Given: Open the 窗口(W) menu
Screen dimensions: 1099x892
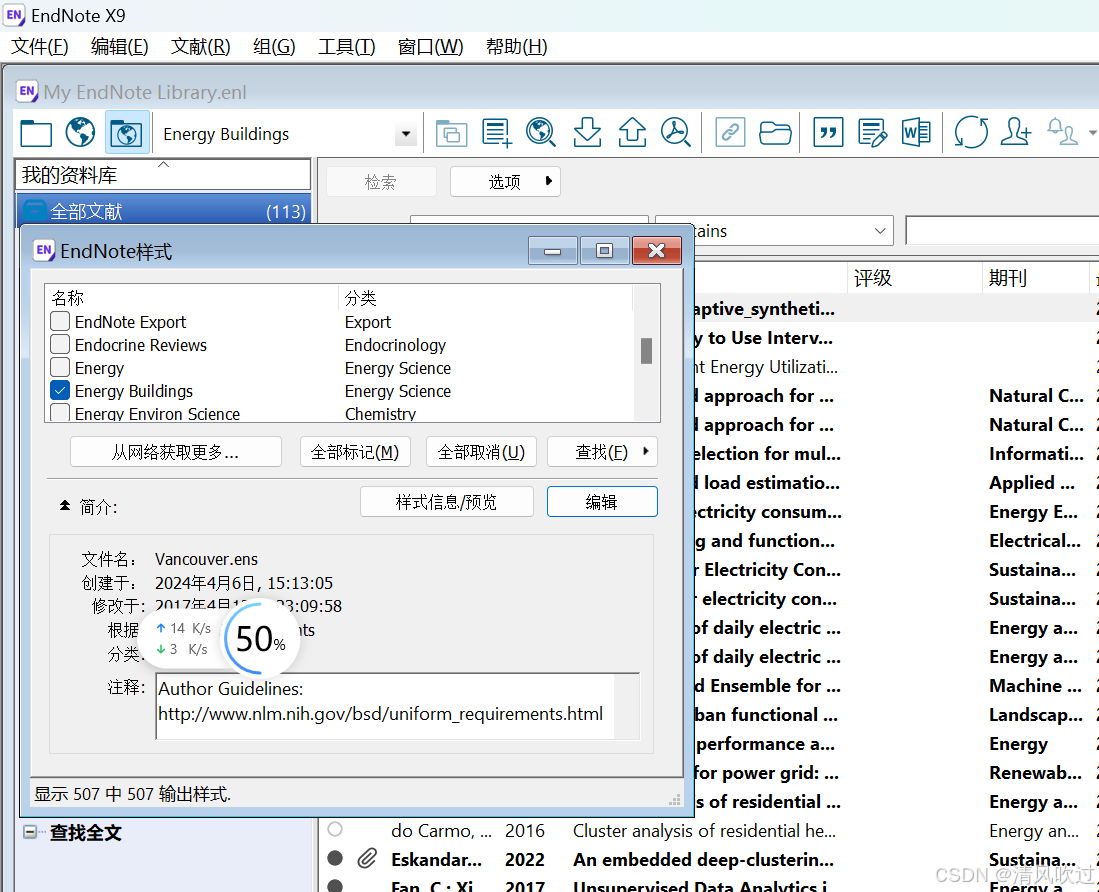Looking at the screenshot, I should coord(430,47).
